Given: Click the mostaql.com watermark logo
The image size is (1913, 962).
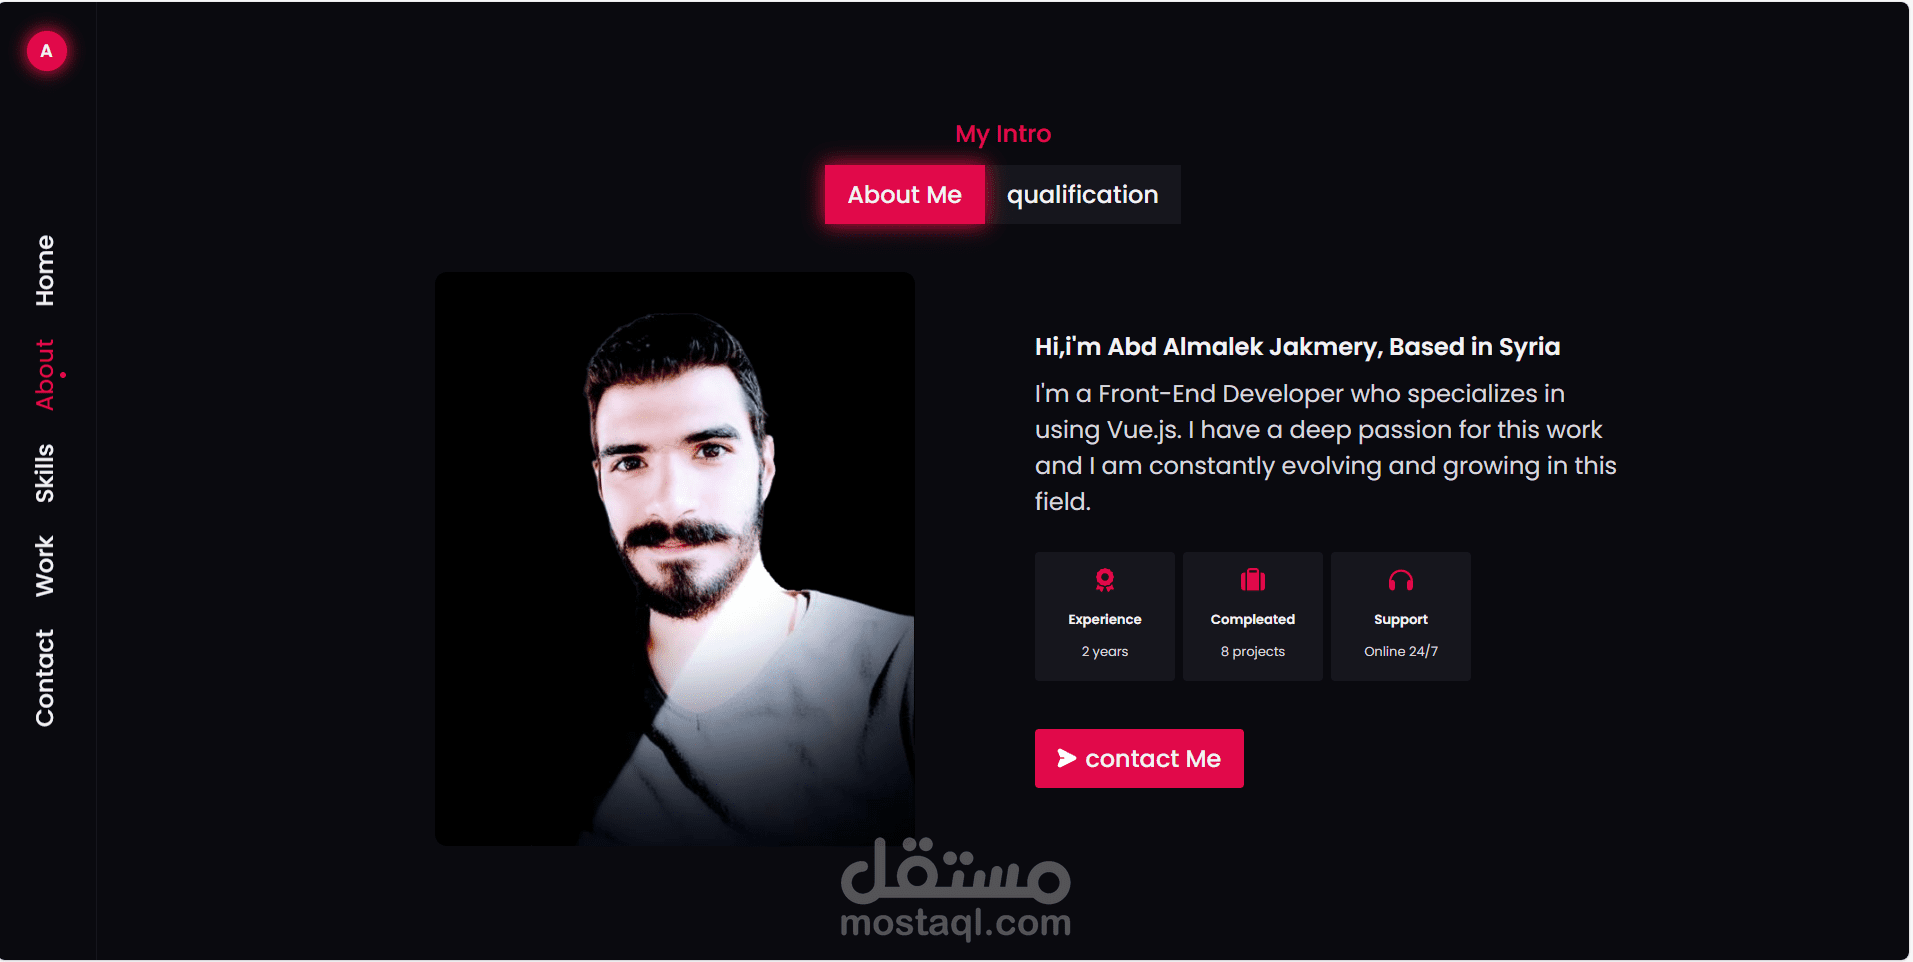Looking at the screenshot, I should [956, 888].
